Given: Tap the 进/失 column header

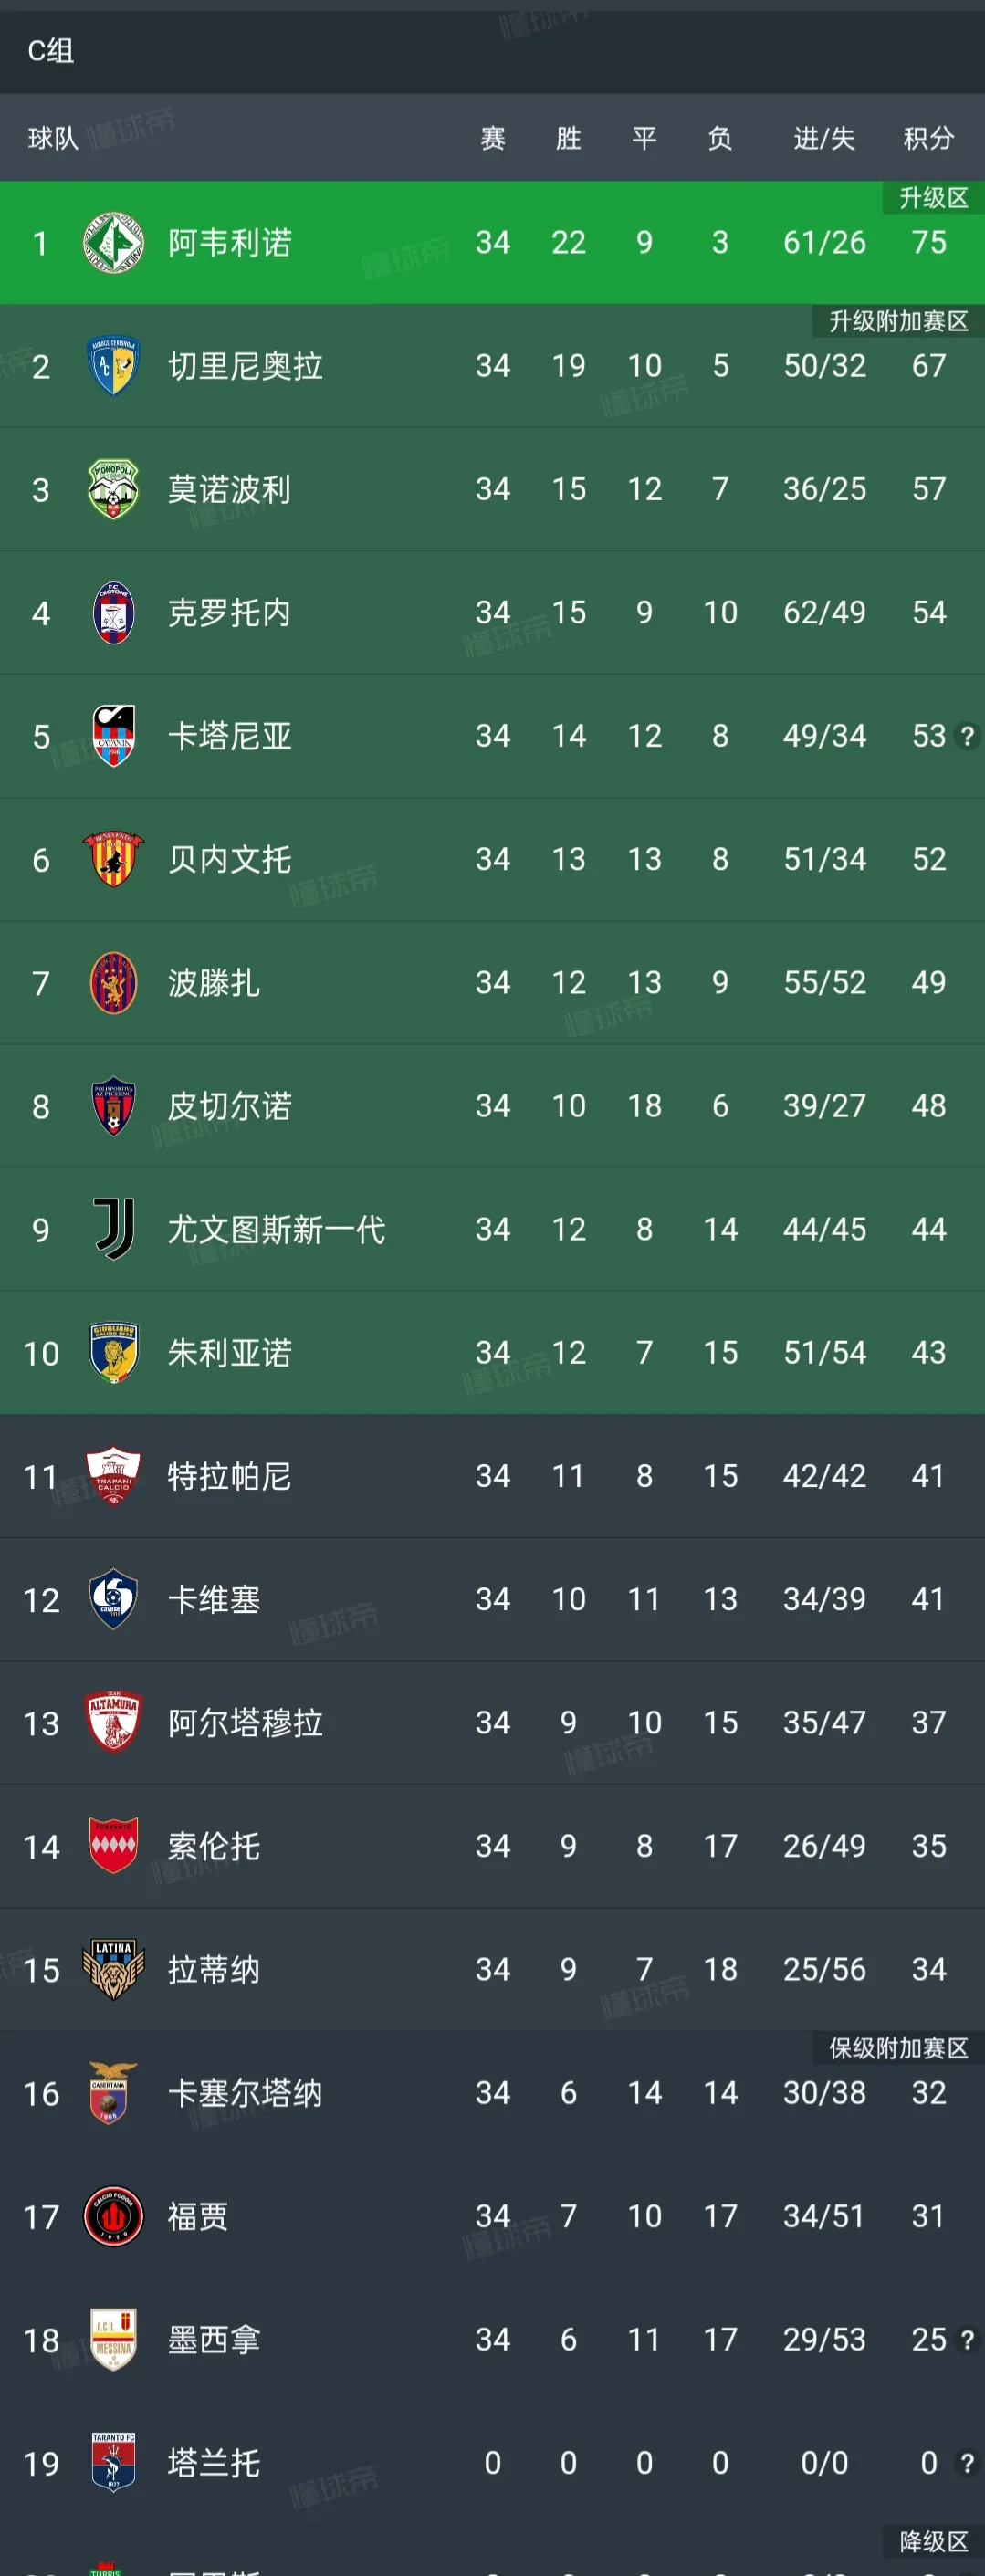Looking at the screenshot, I should pos(824,138).
